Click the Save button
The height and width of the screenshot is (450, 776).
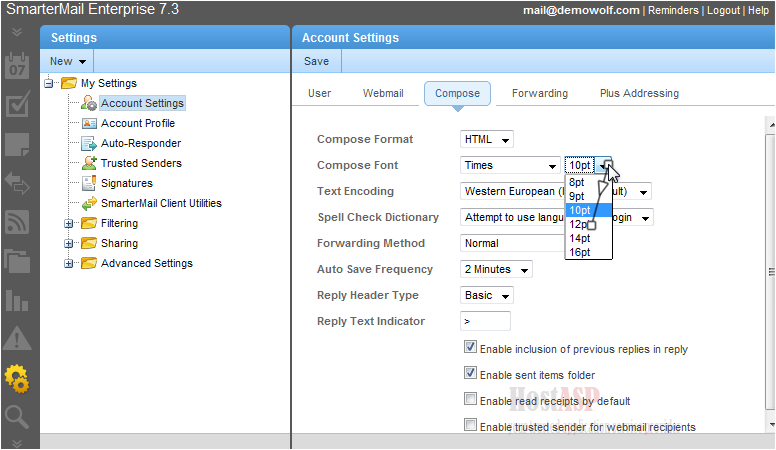[x=316, y=61]
